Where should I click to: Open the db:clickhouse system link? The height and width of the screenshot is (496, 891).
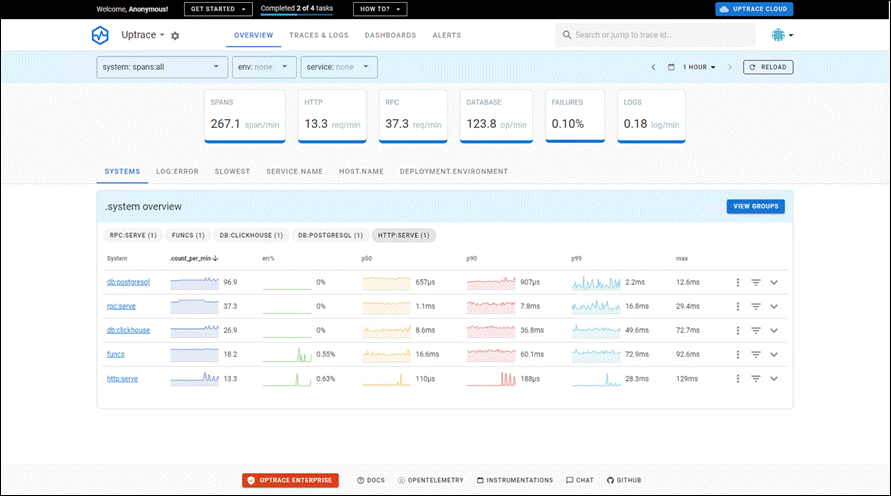point(128,330)
